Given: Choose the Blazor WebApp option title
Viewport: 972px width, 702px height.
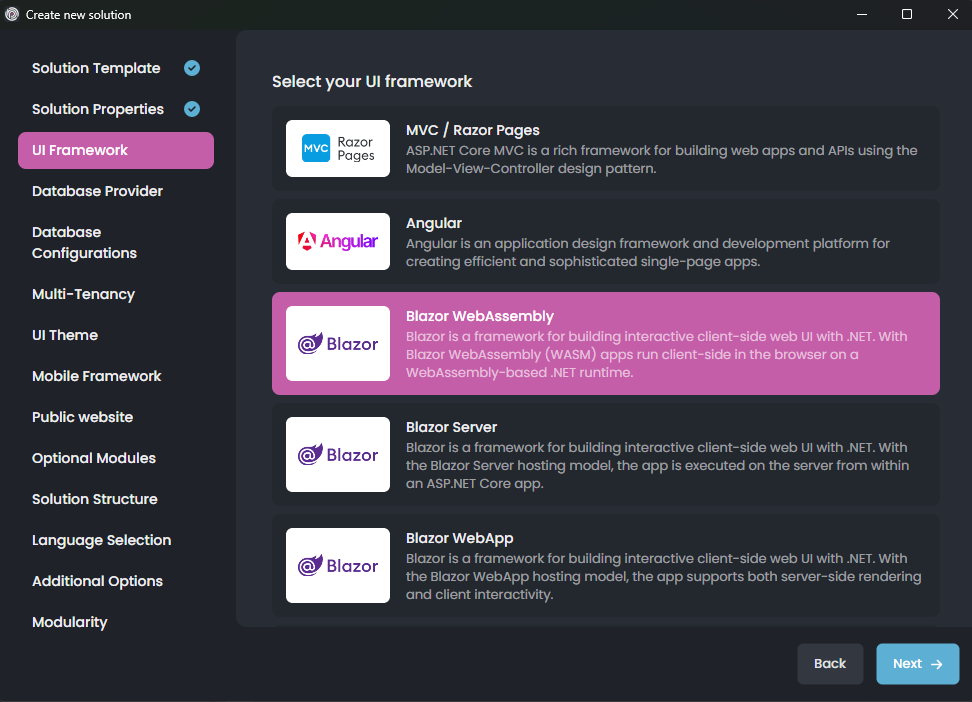Looking at the screenshot, I should coord(459,538).
